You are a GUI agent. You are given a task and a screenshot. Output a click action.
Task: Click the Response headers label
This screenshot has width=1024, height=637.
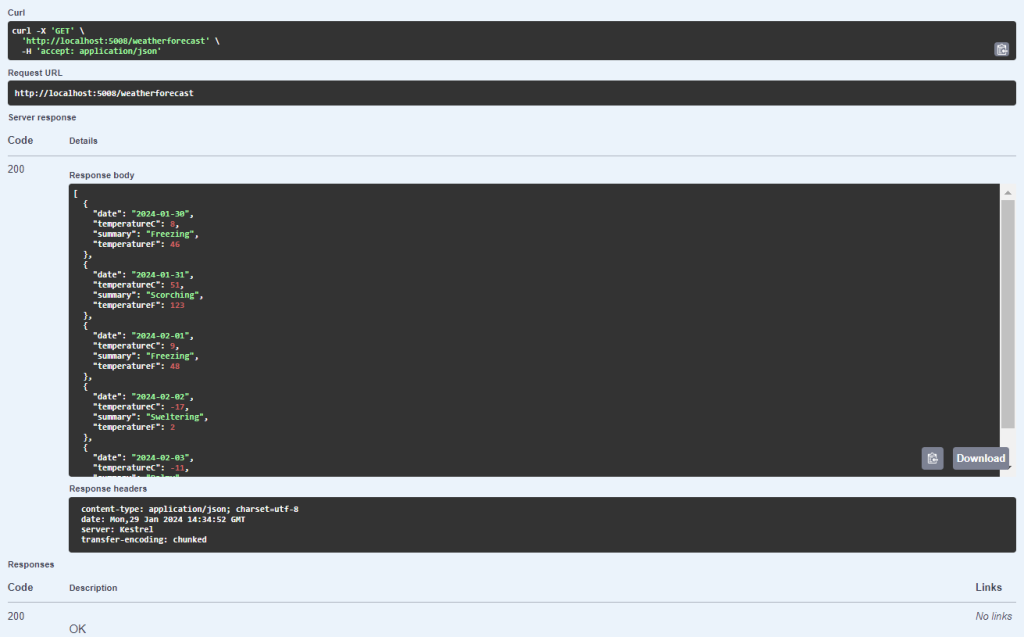click(108, 489)
